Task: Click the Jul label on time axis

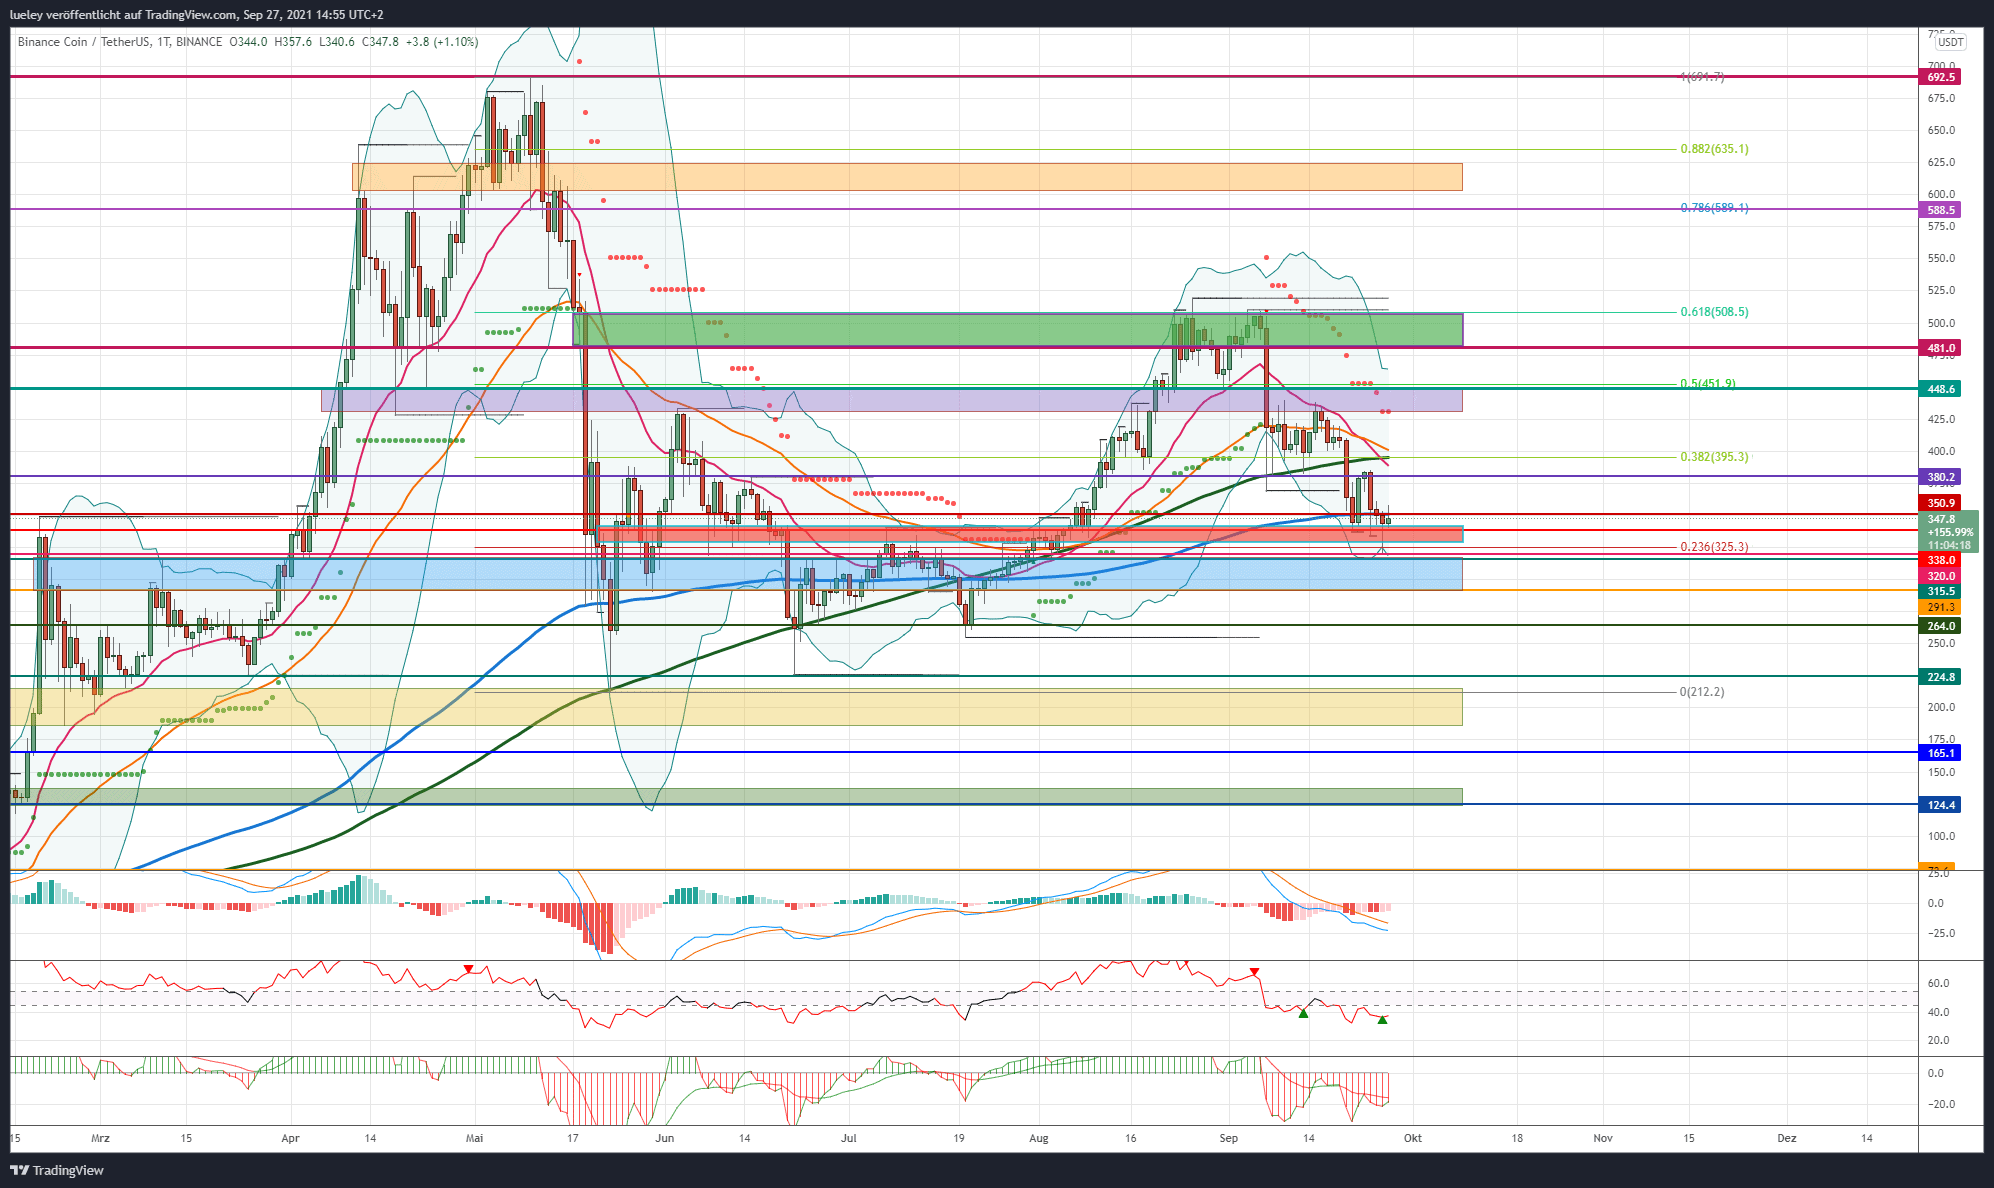Action: point(849,1138)
